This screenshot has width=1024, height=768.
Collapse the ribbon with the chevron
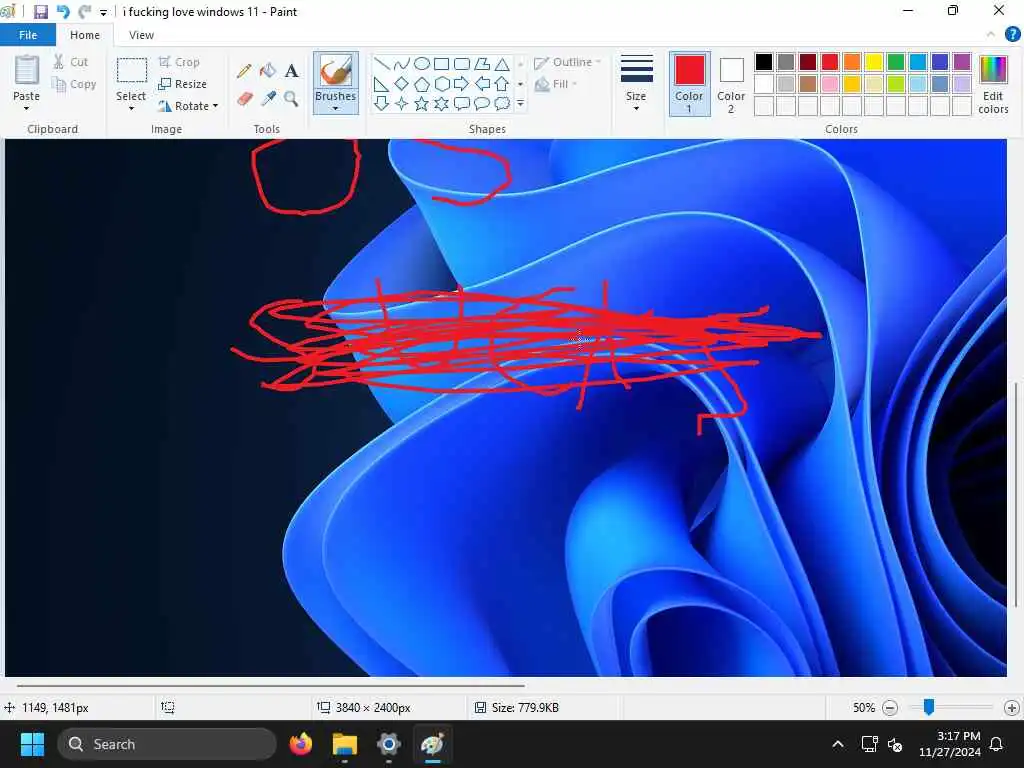click(991, 34)
